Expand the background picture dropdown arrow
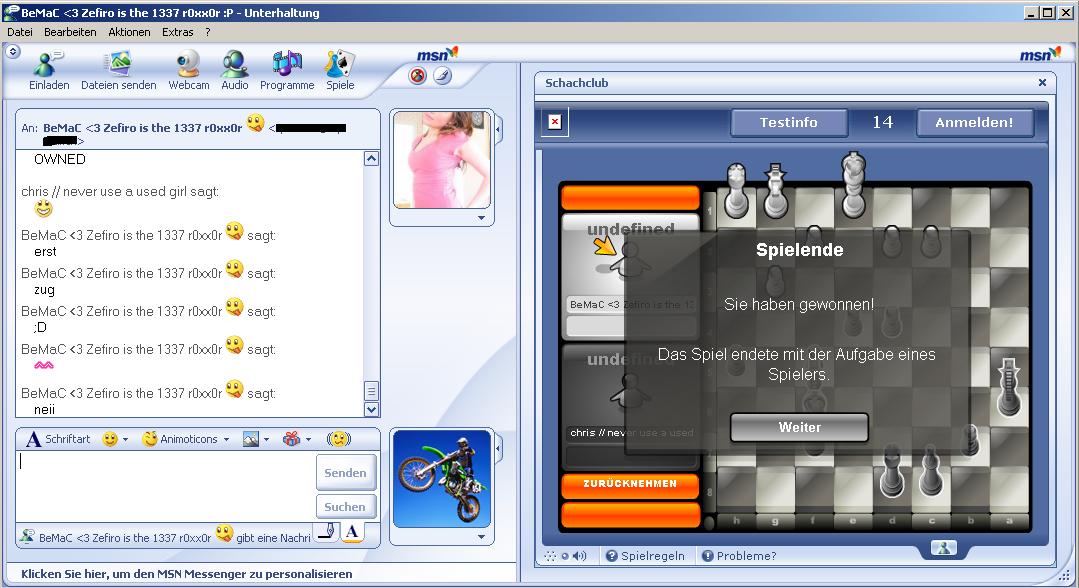1079x588 pixels. (266, 439)
